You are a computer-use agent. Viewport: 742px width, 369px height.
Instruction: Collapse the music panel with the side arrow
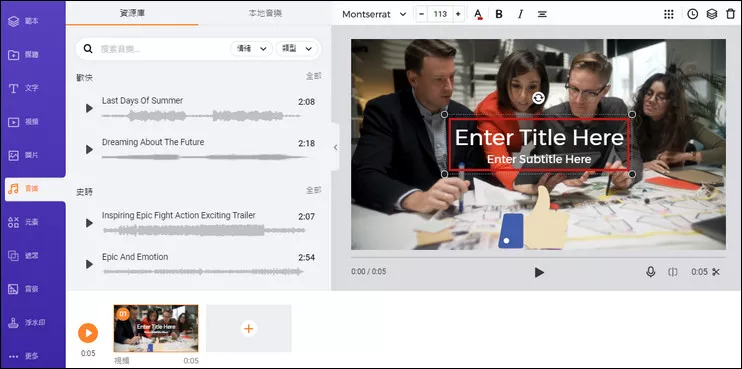point(335,147)
